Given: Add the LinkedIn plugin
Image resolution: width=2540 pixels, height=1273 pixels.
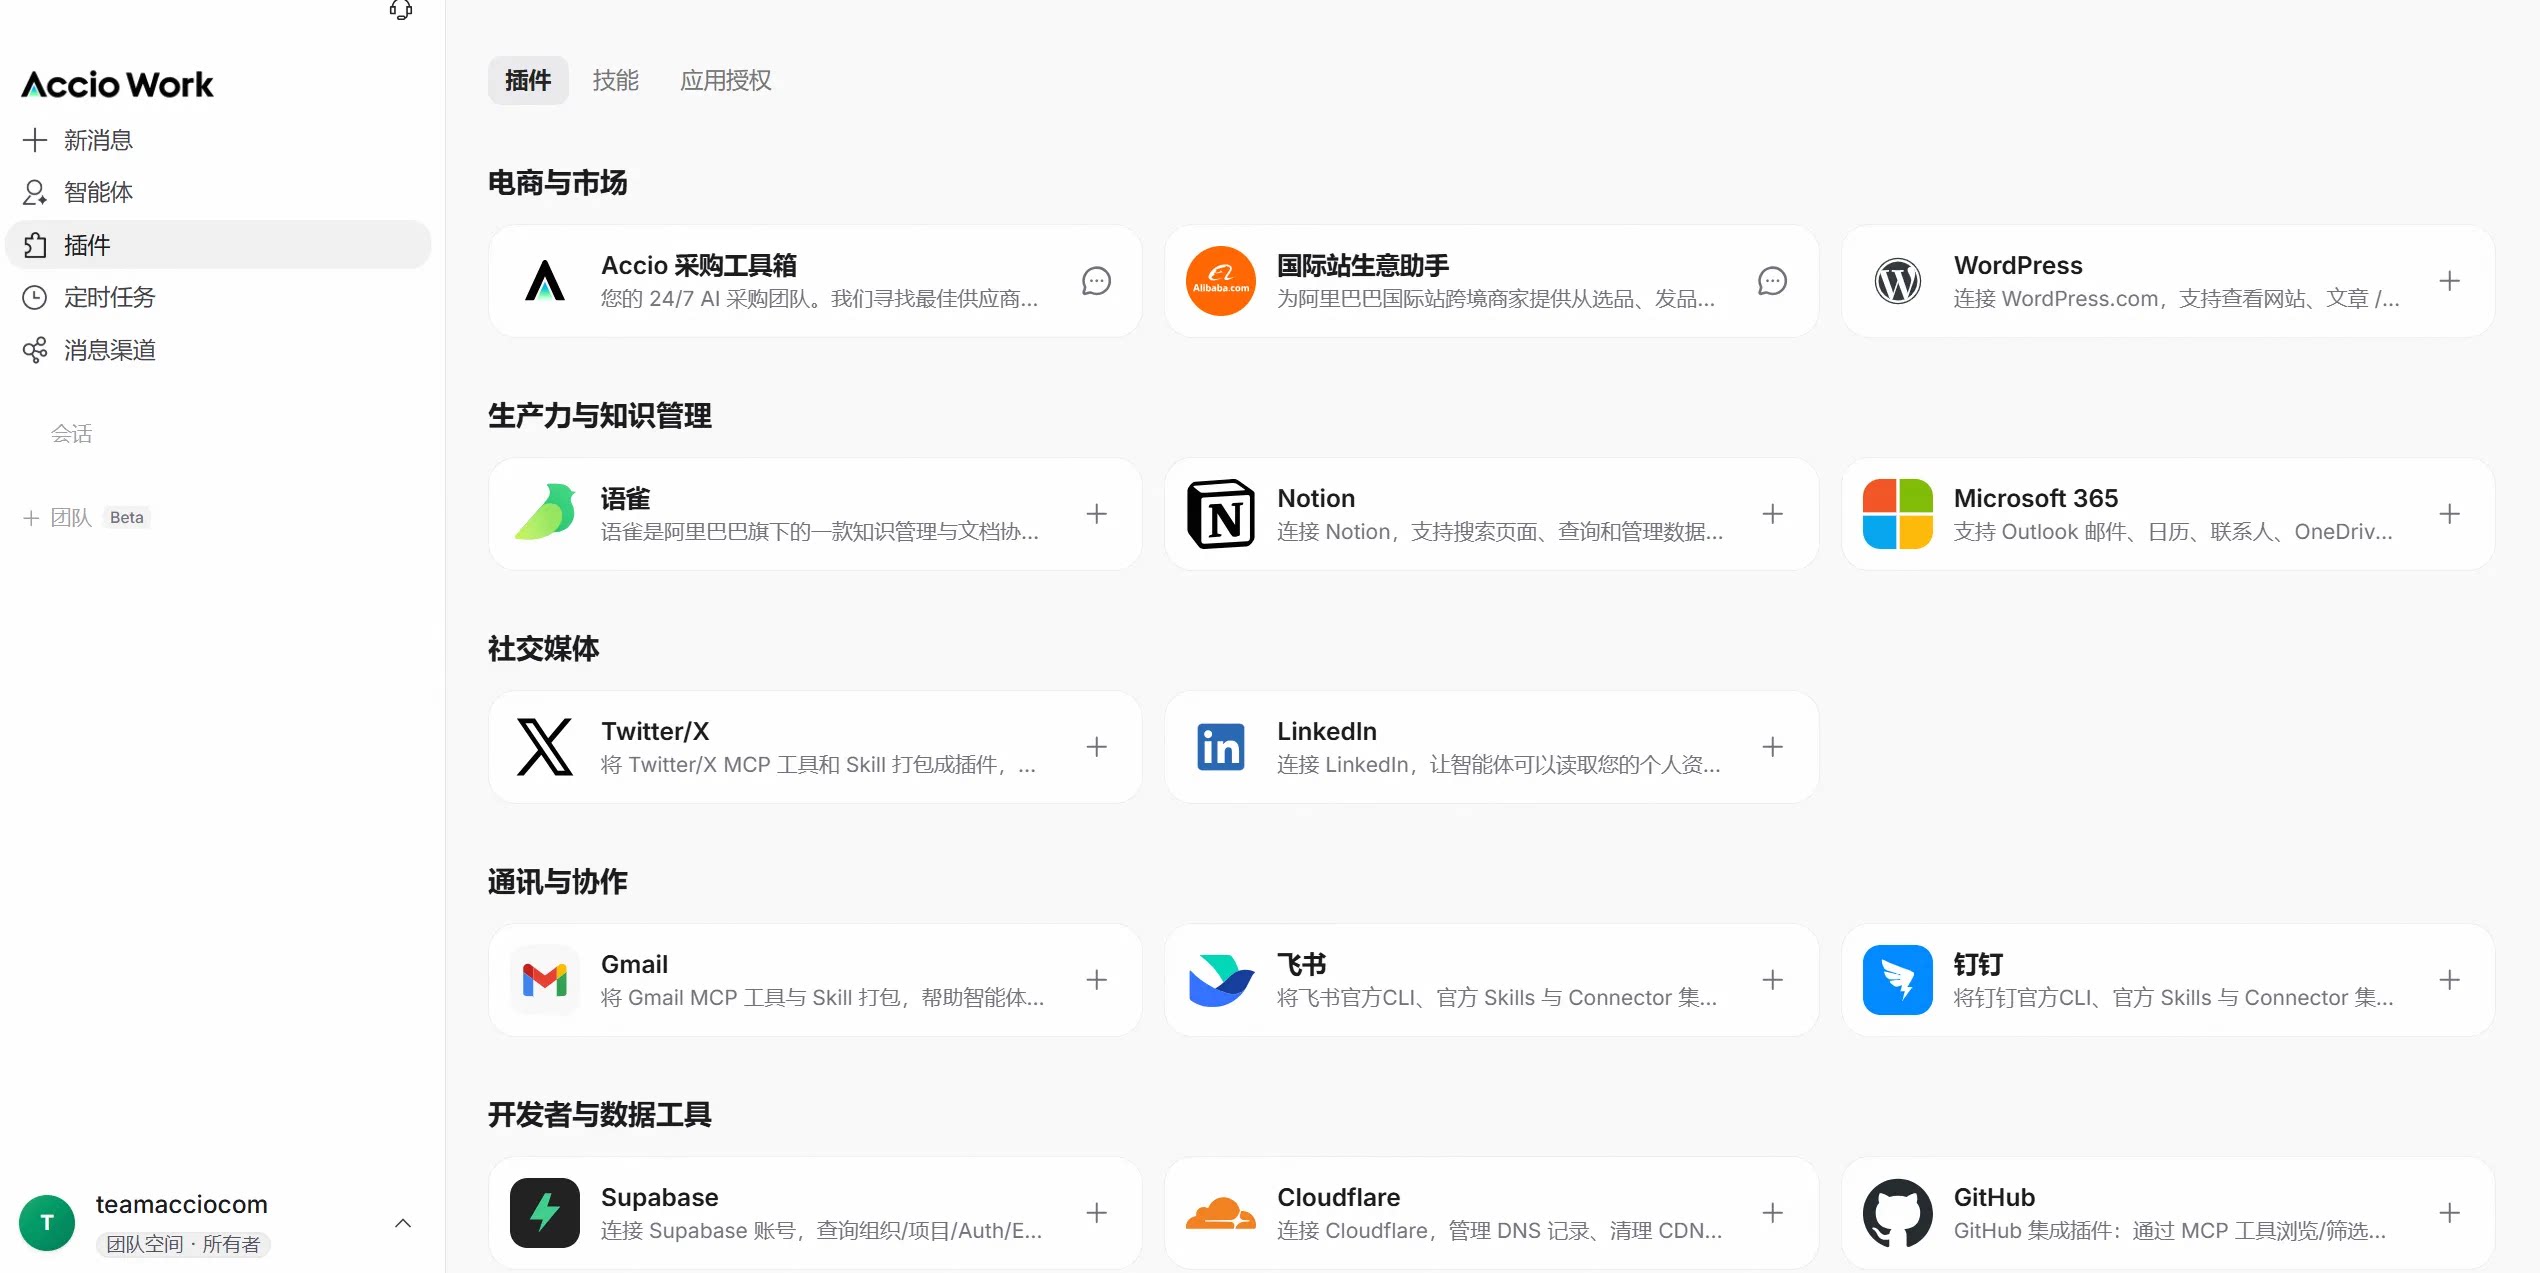Looking at the screenshot, I should click(1773, 747).
